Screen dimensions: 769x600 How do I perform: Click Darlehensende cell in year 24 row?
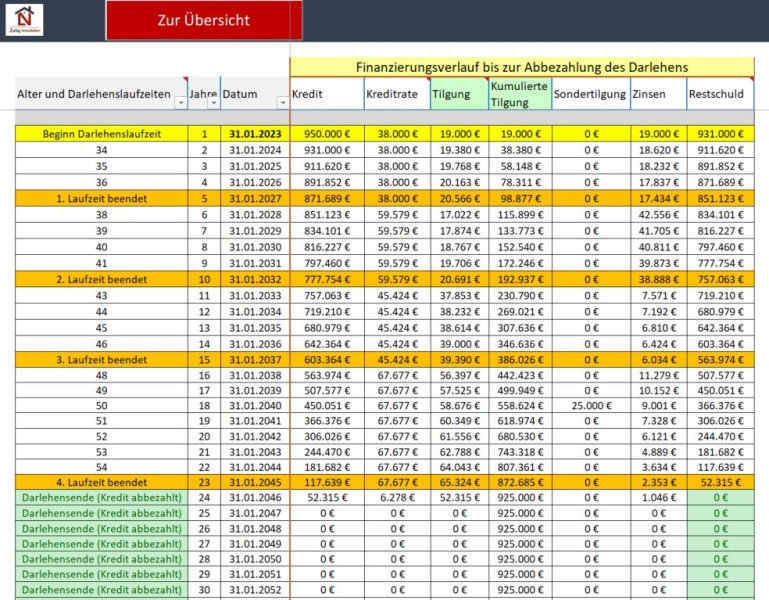(102, 497)
